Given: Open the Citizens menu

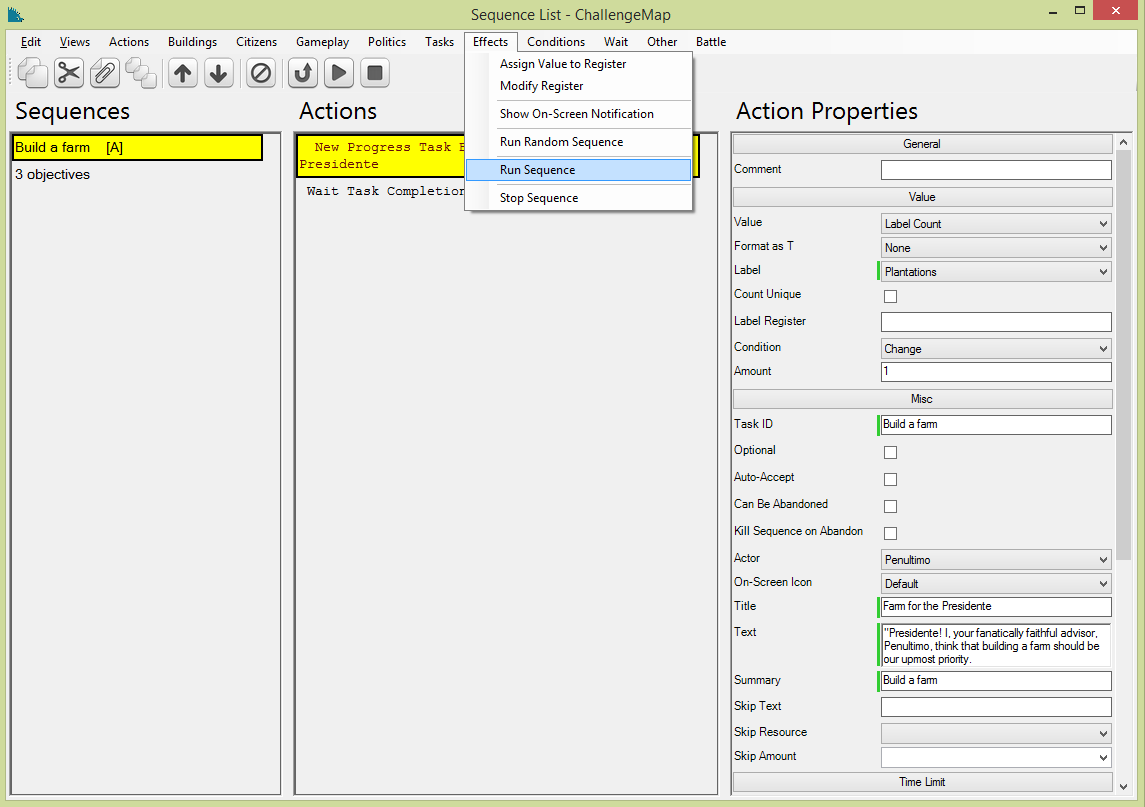Looking at the screenshot, I should pyautogui.click(x=256, y=42).
